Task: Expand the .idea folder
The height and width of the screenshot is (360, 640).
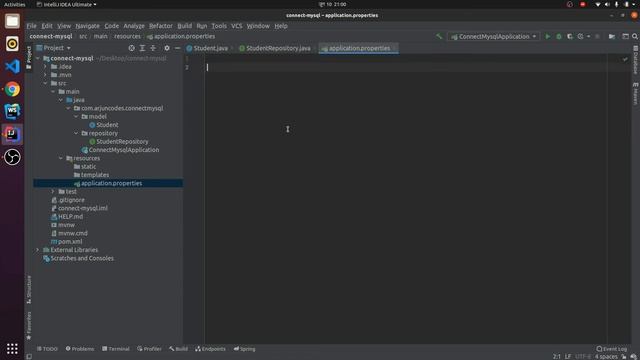Action: point(45,67)
